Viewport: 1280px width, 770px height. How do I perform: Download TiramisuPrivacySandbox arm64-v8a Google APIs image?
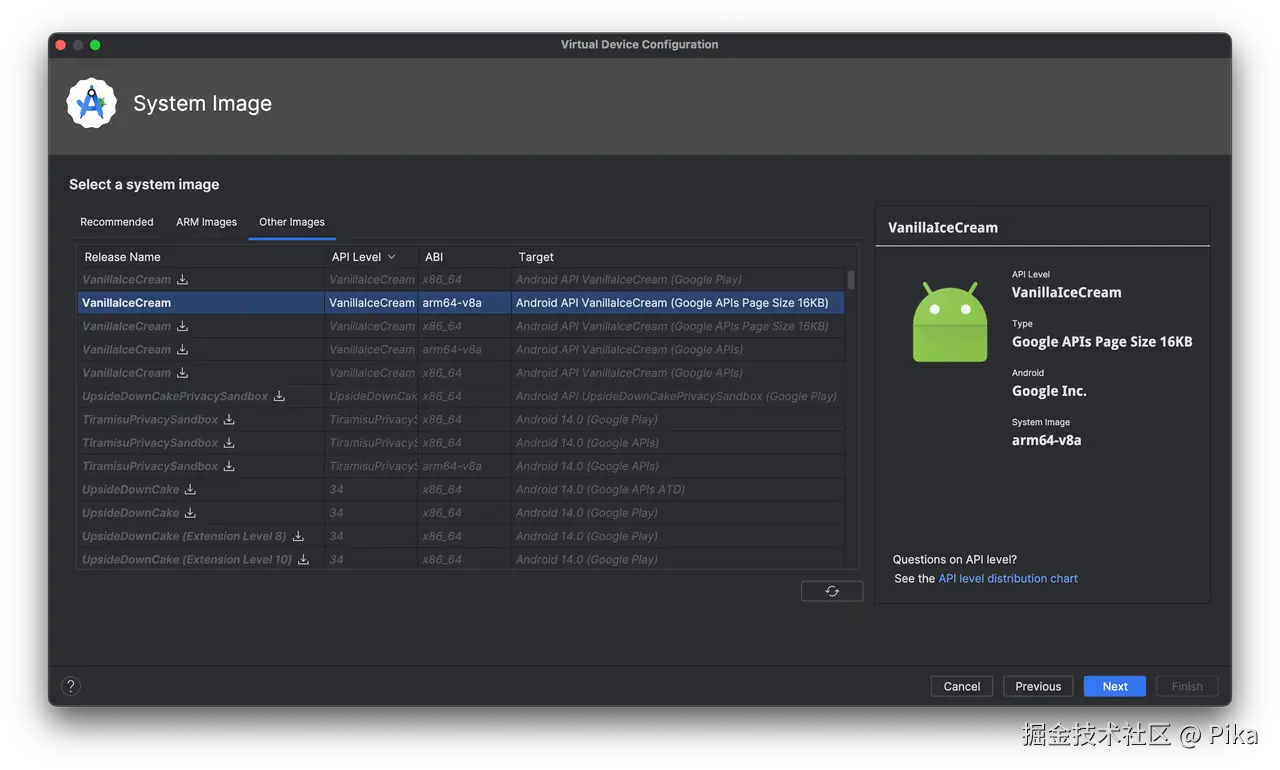[229, 466]
